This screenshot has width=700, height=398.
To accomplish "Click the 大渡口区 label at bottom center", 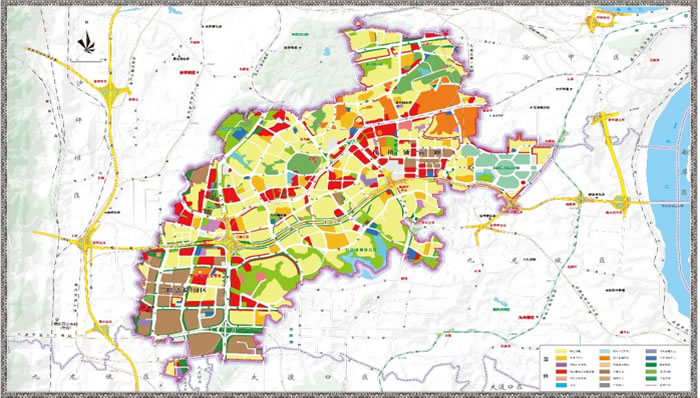I will (309, 377).
